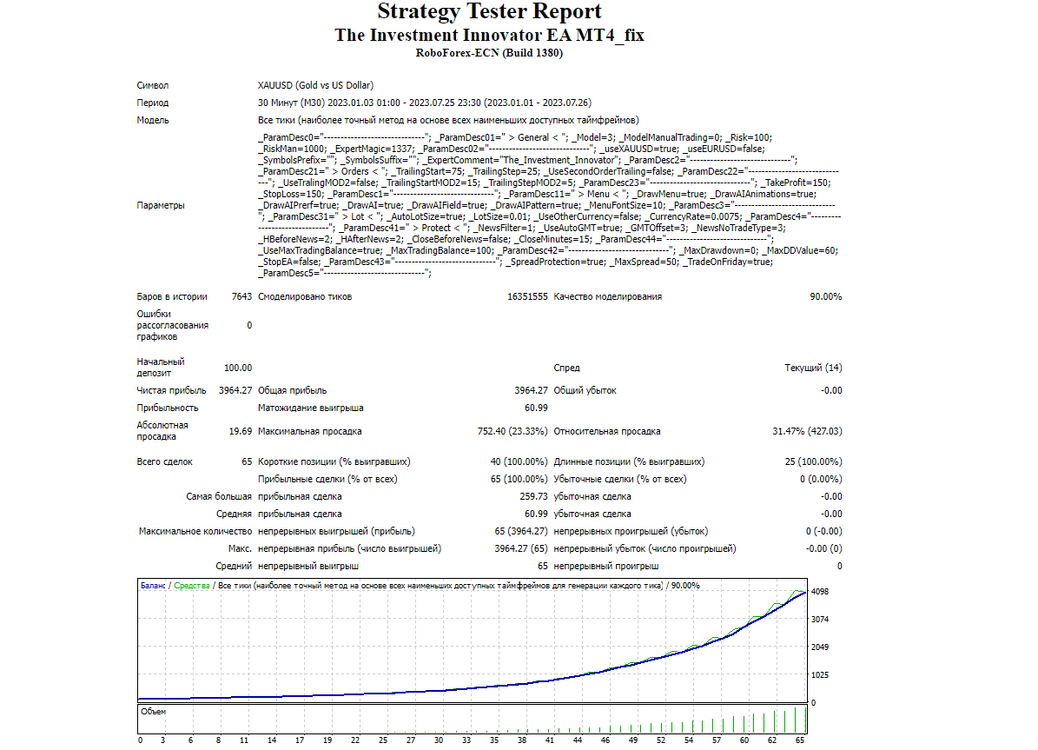The width and height of the screenshot is (1038, 750).
Task: Select the ticks value "16351555"
Action: [x=528, y=297]
